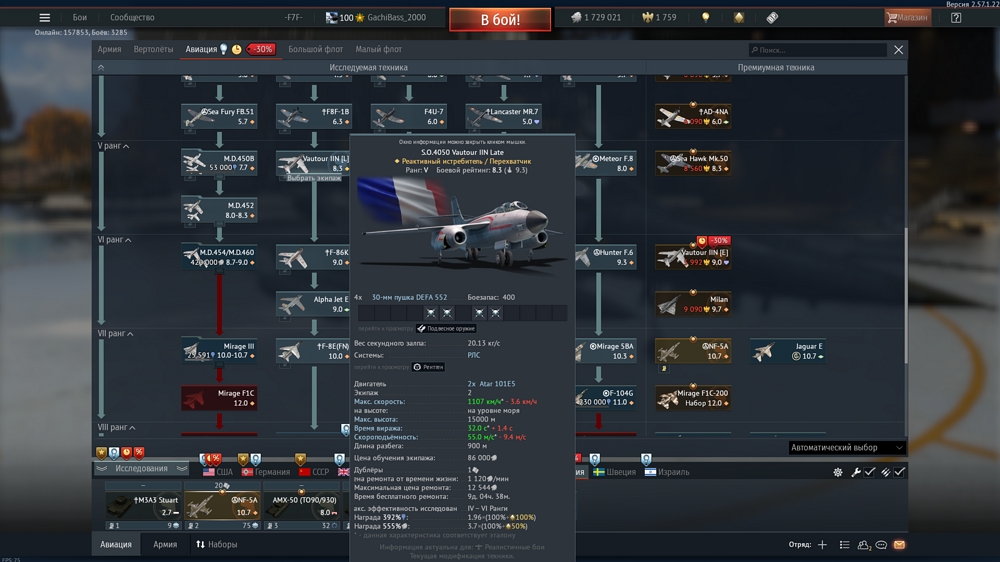Screen dimensions: 1000x562
Task: Select the Meteor F.8 aircraft
Action: click(x=606, y=163)
